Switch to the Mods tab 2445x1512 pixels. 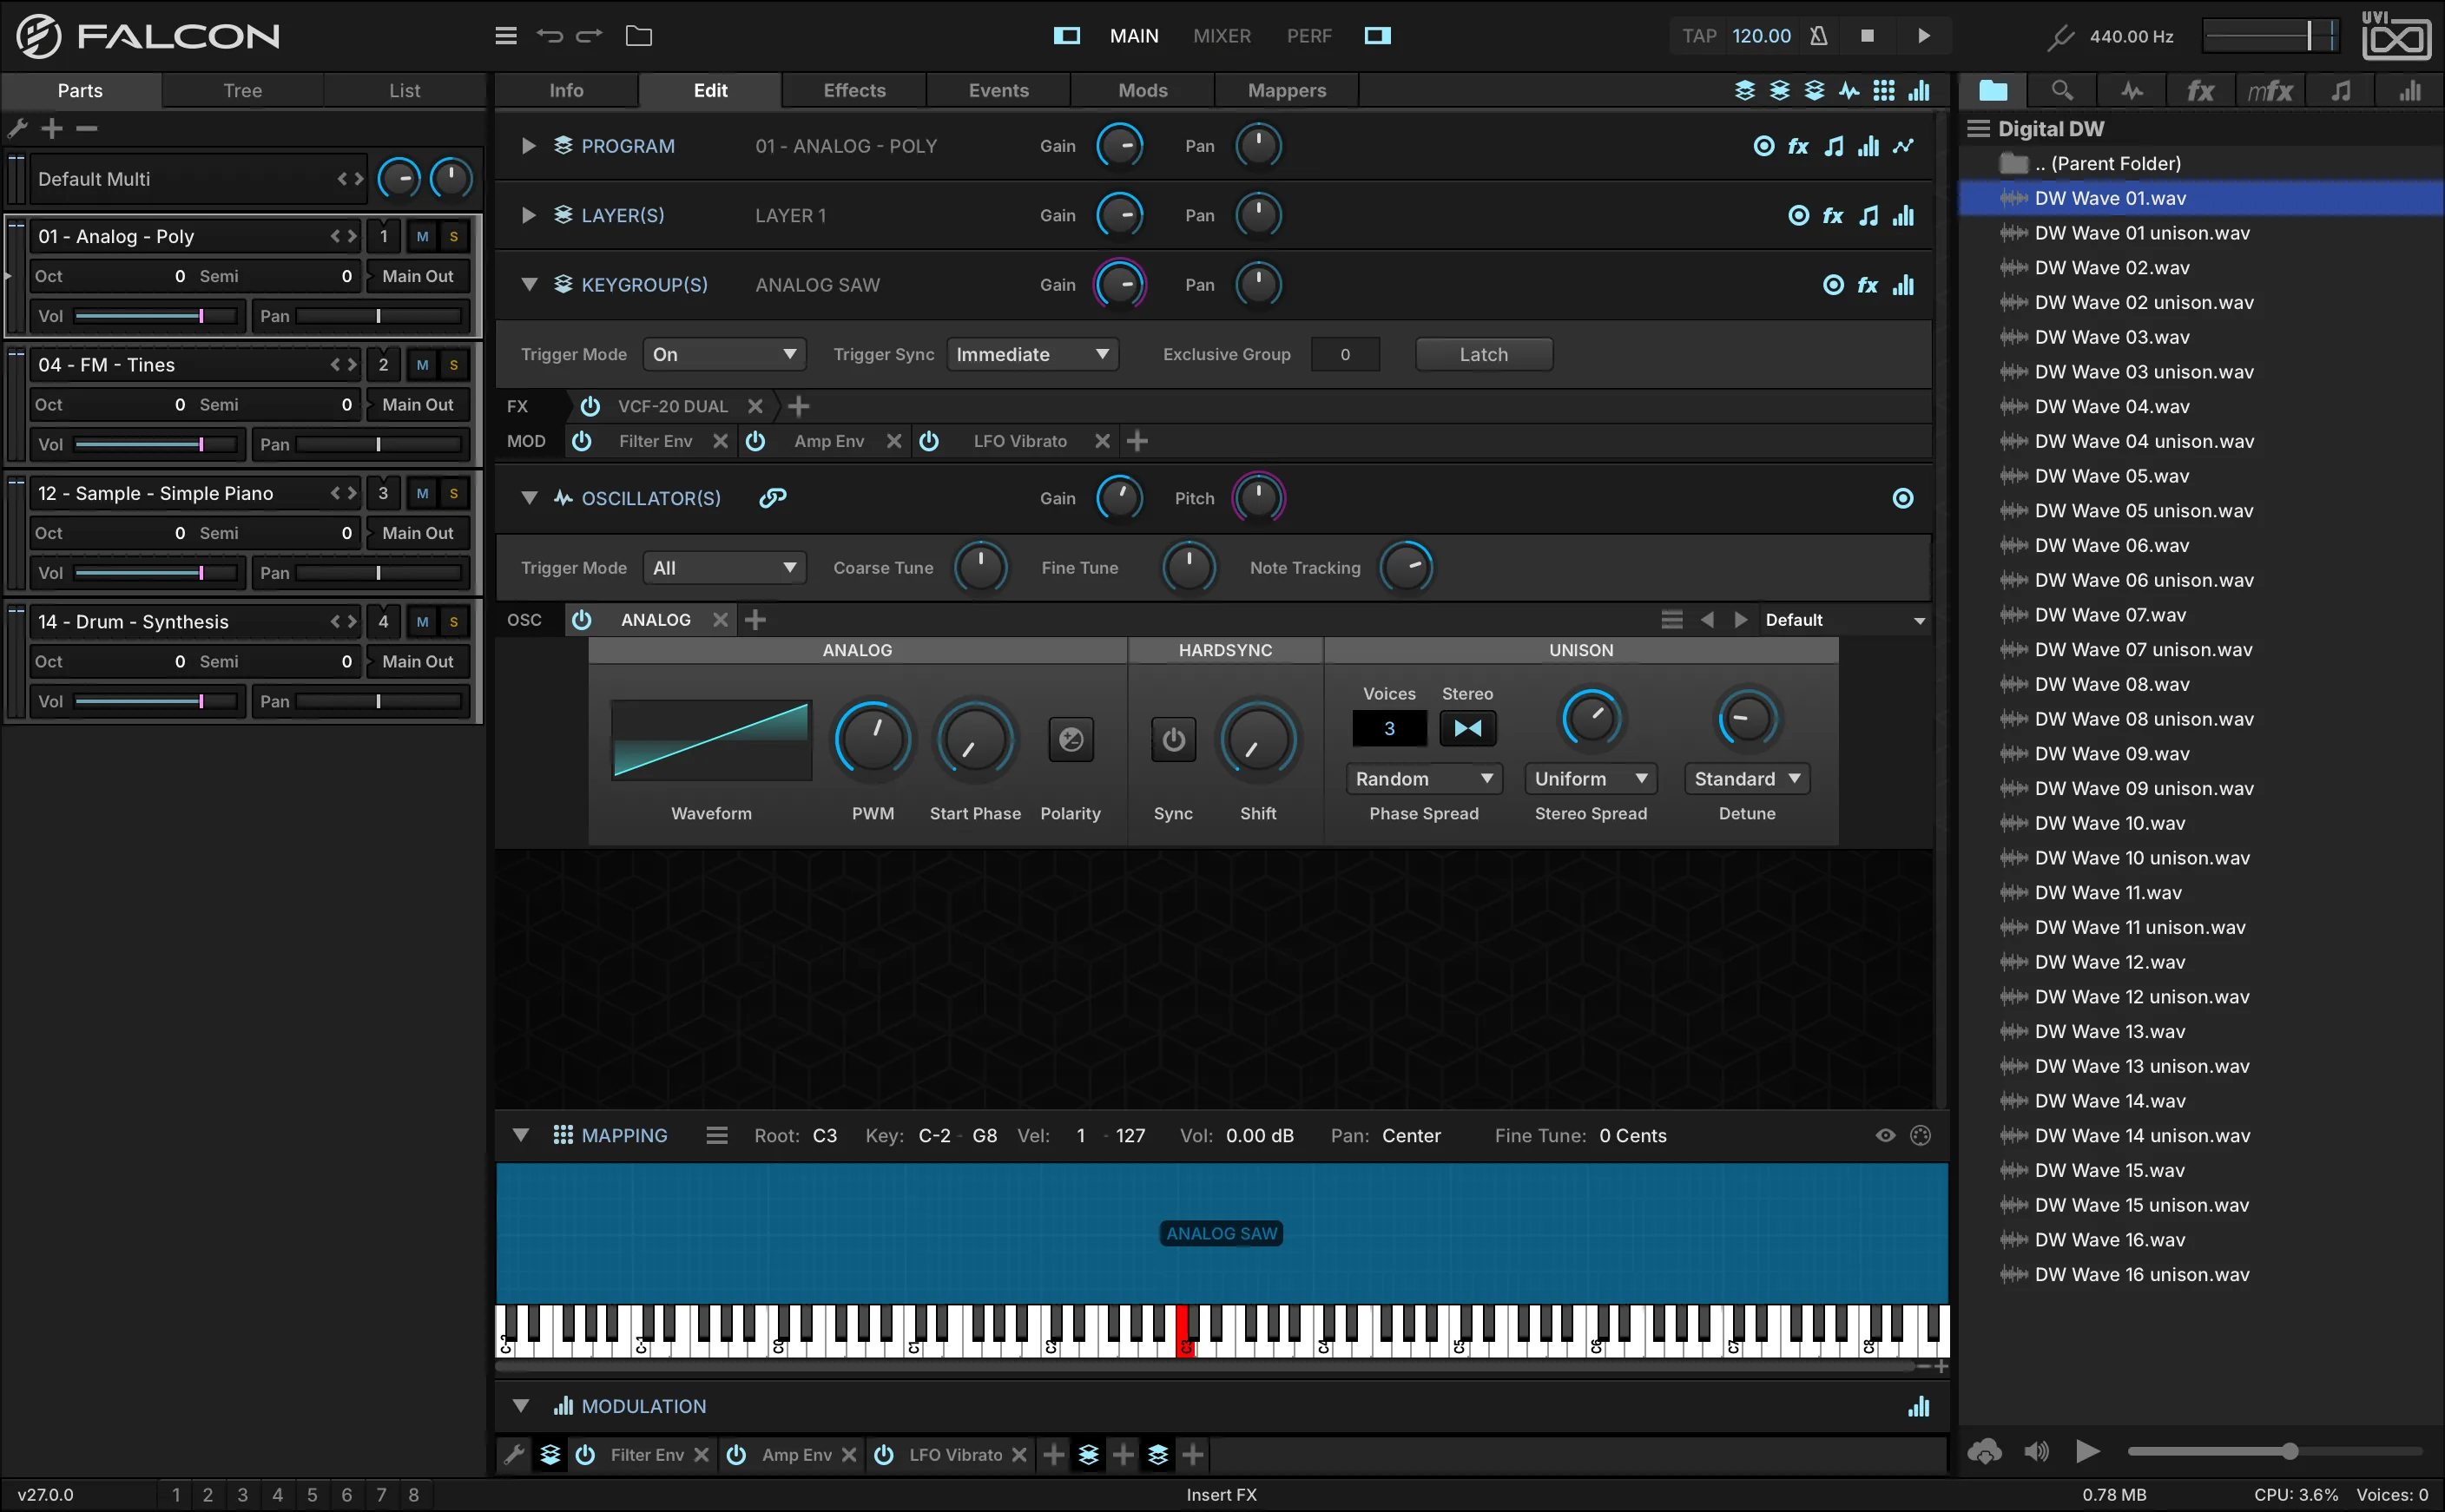coord(1142,91)
